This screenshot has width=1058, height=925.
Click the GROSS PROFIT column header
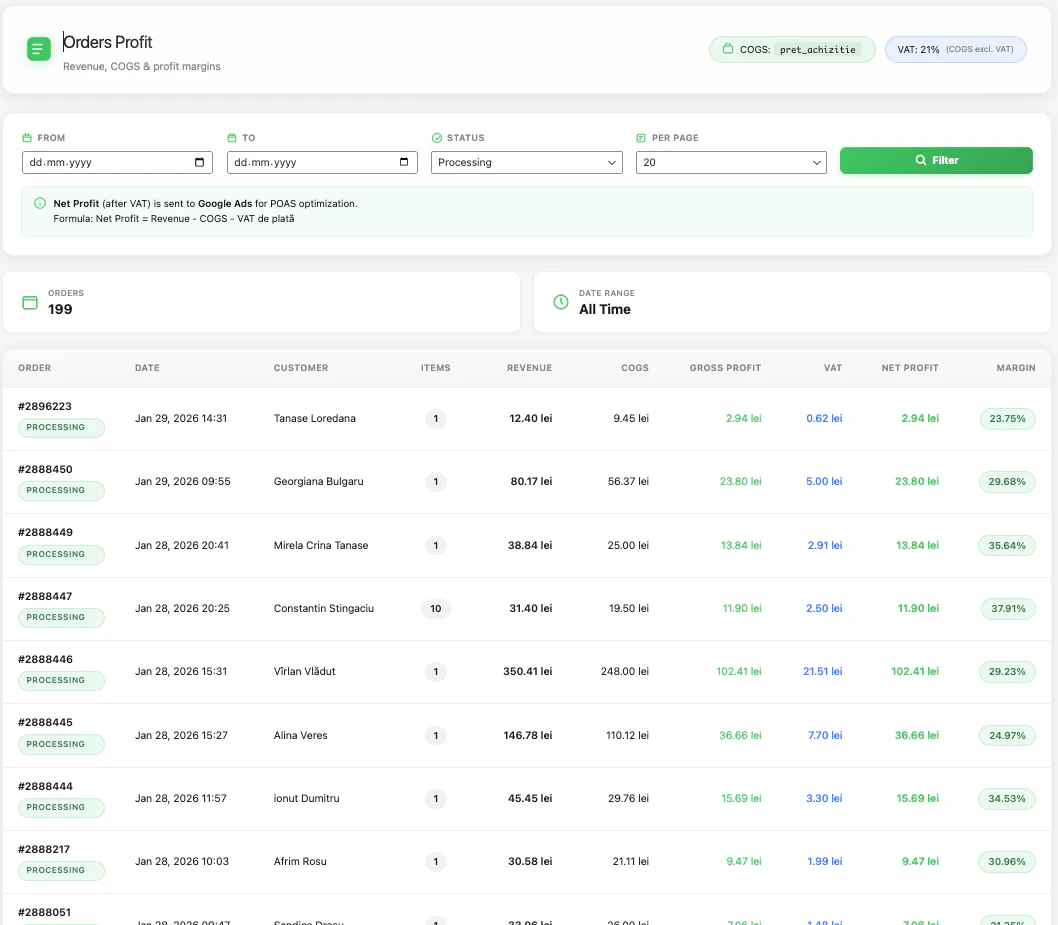(x=725, y=368)
